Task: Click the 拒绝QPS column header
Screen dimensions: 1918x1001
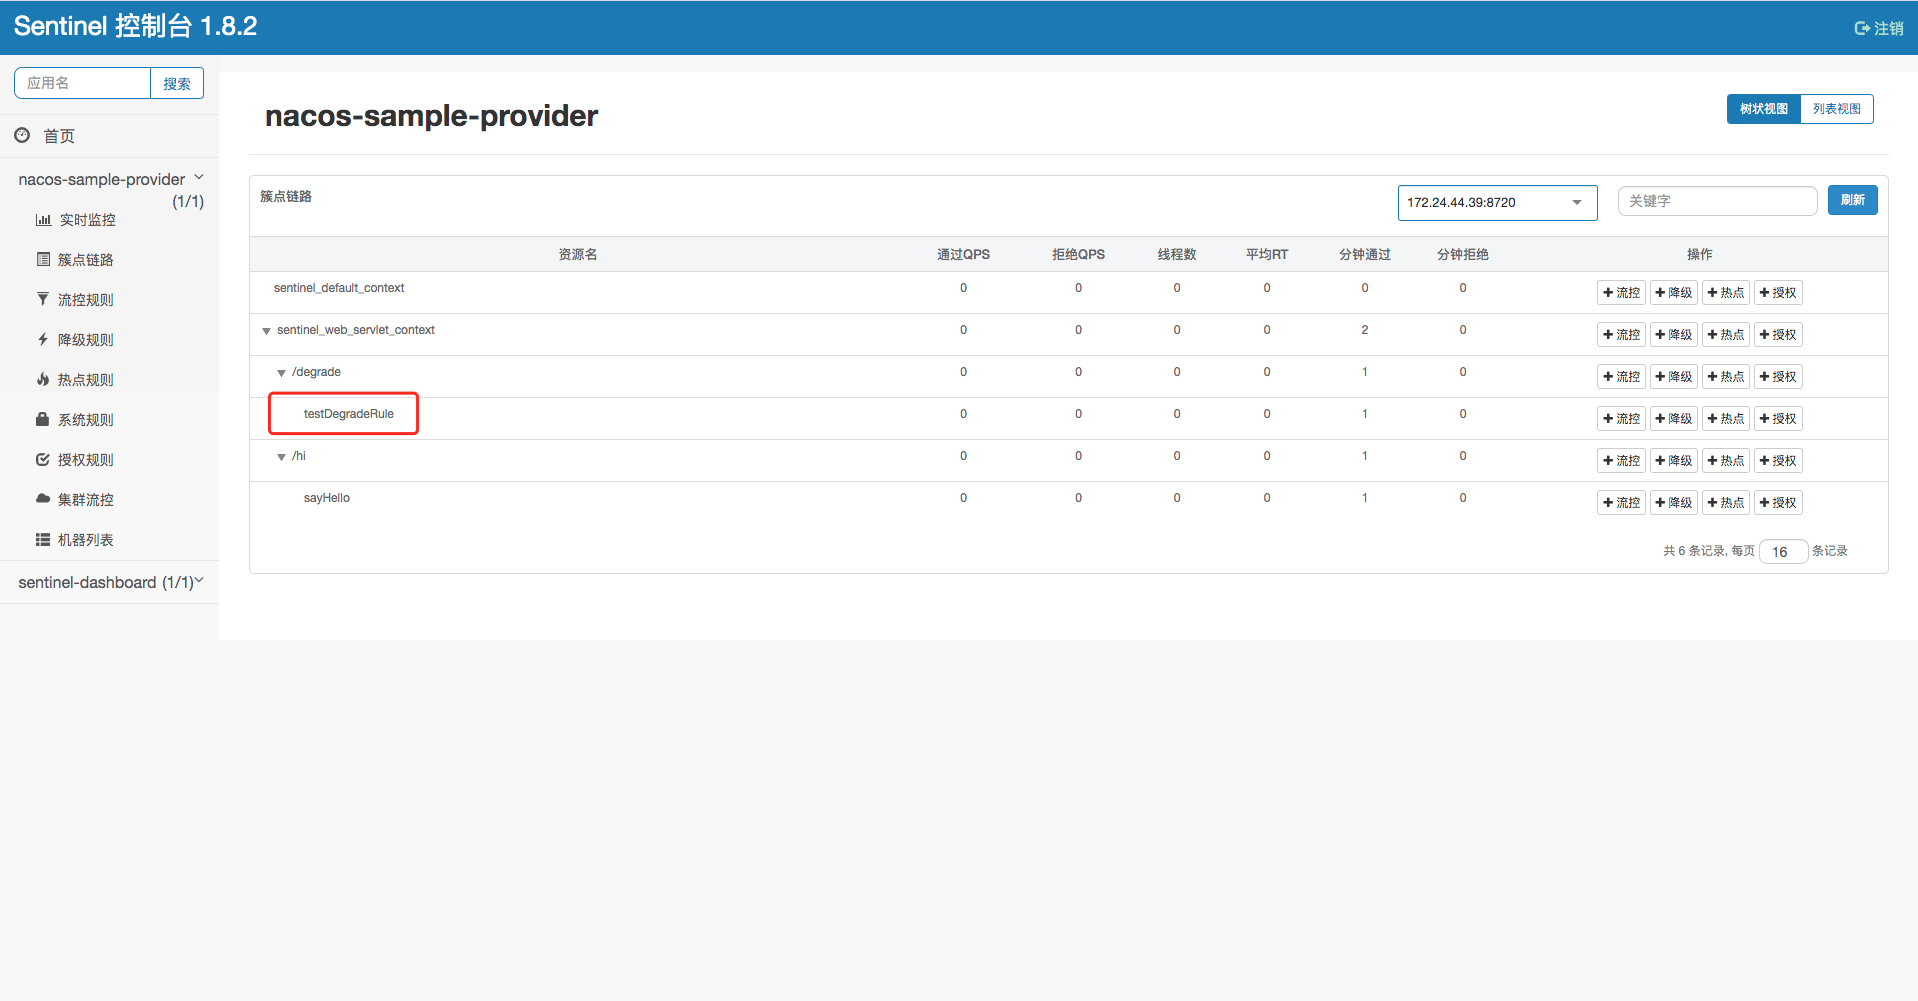Action: pyautogui.click(x=1078, y=254)
